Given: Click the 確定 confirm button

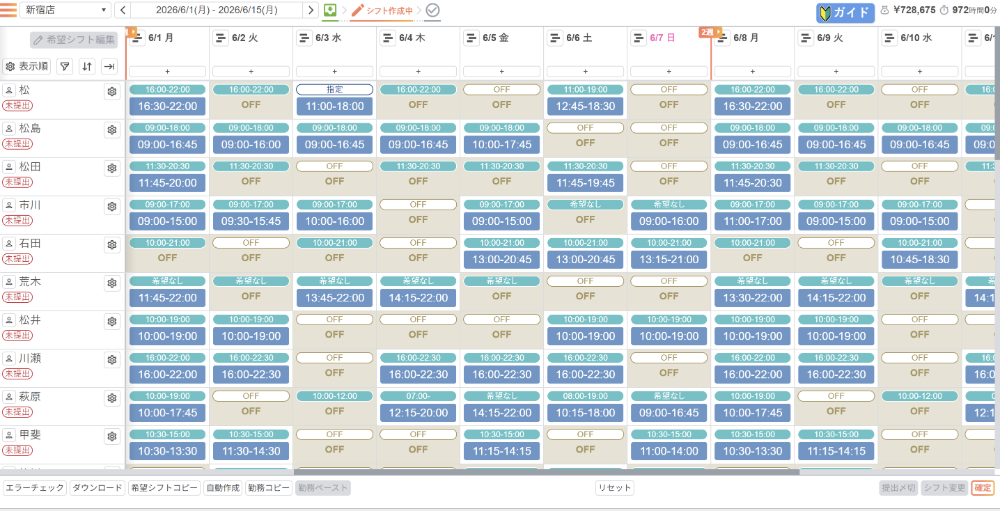Looking at the screenshot, I should click(983, 488).
